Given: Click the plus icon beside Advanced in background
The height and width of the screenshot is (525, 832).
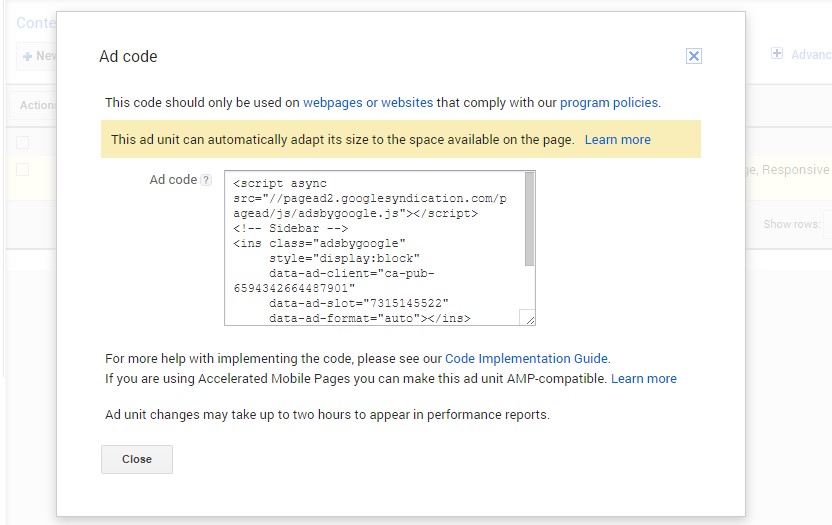Looking at the screenshot, I should [x=777, y=54].
